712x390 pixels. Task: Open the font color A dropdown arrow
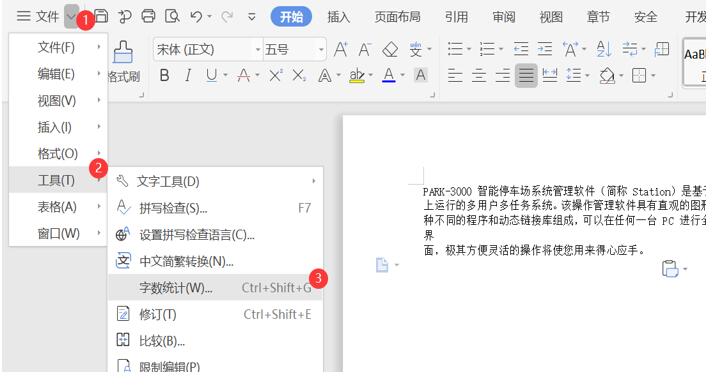point(402,75)
